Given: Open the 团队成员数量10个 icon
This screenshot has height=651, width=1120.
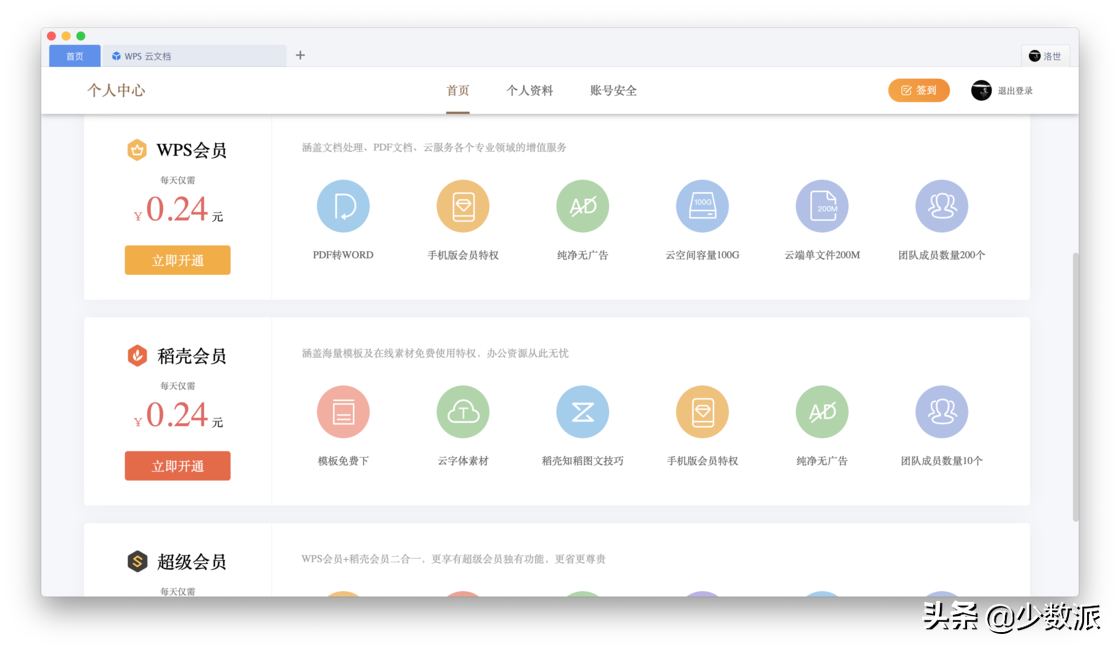Looking at the screenshot, I should [x=941, y=412].
